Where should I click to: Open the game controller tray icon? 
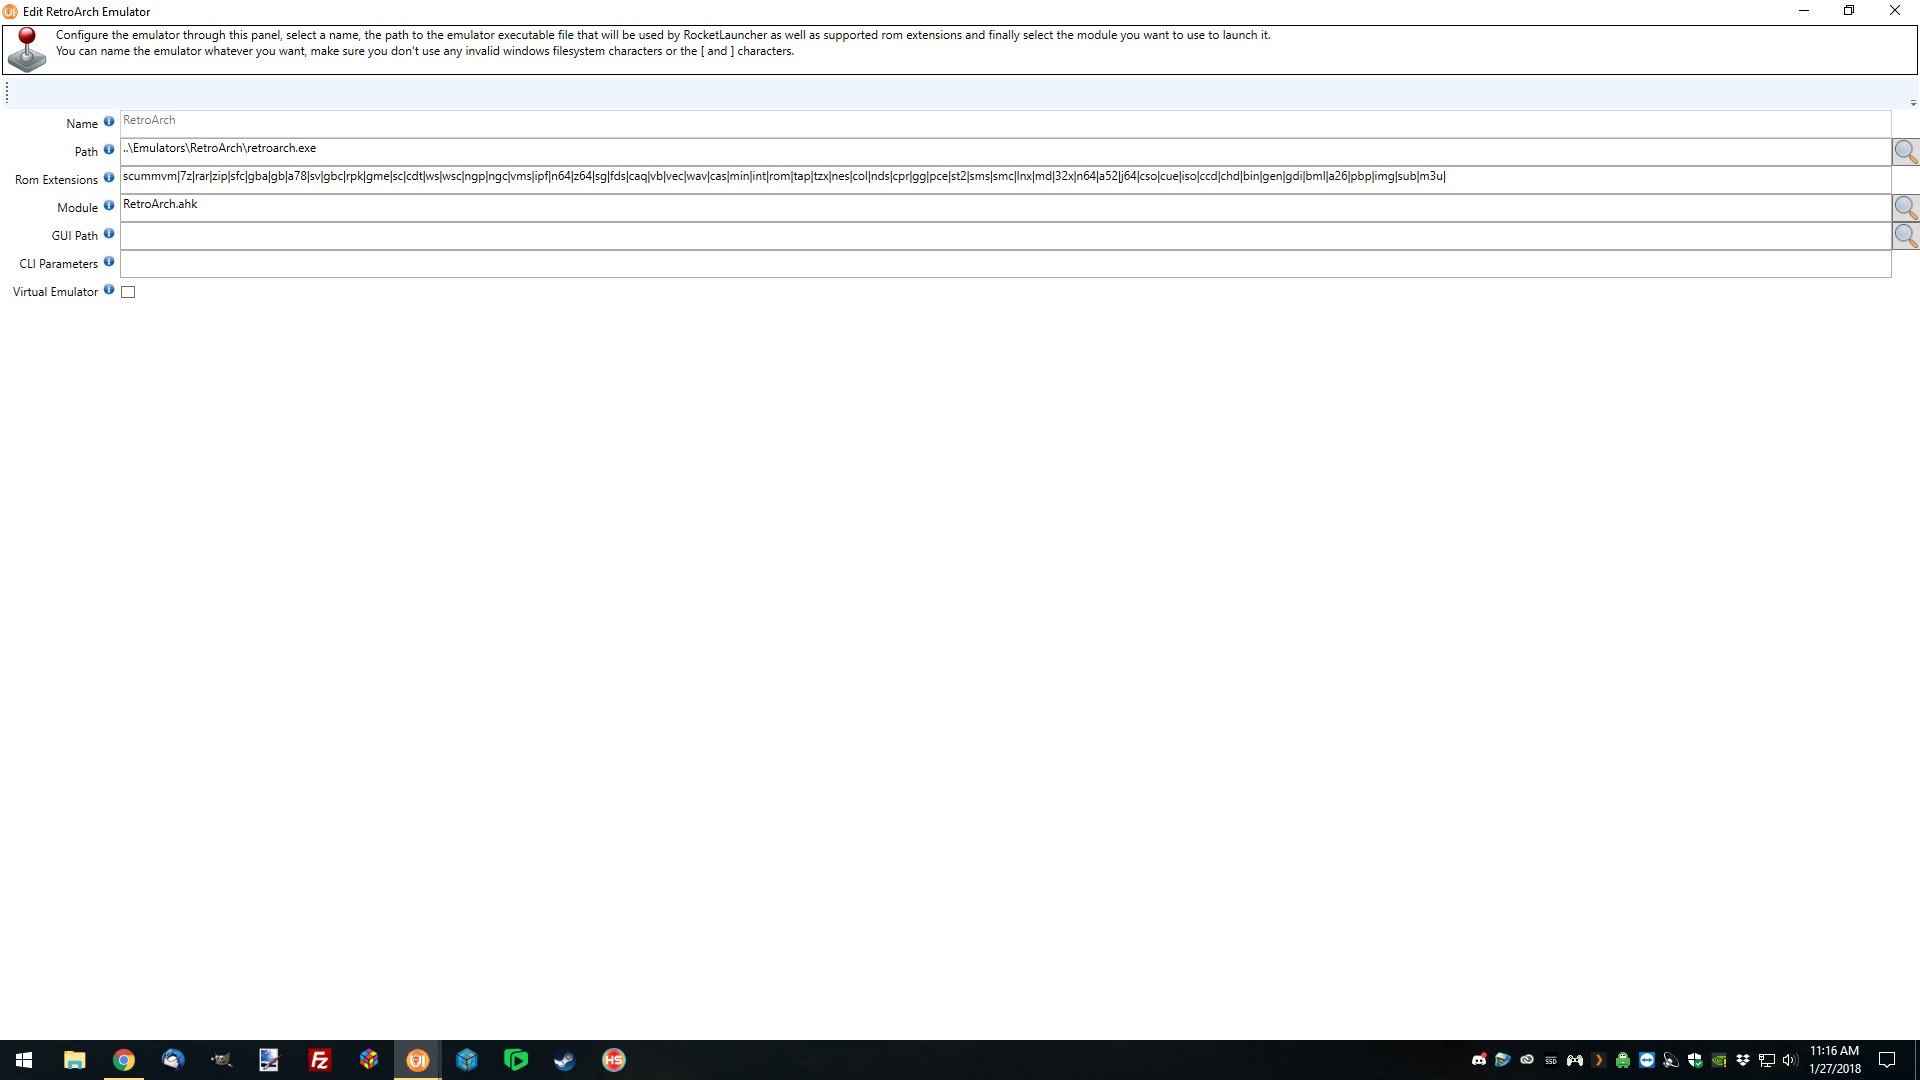[x=1575, y=1060]
